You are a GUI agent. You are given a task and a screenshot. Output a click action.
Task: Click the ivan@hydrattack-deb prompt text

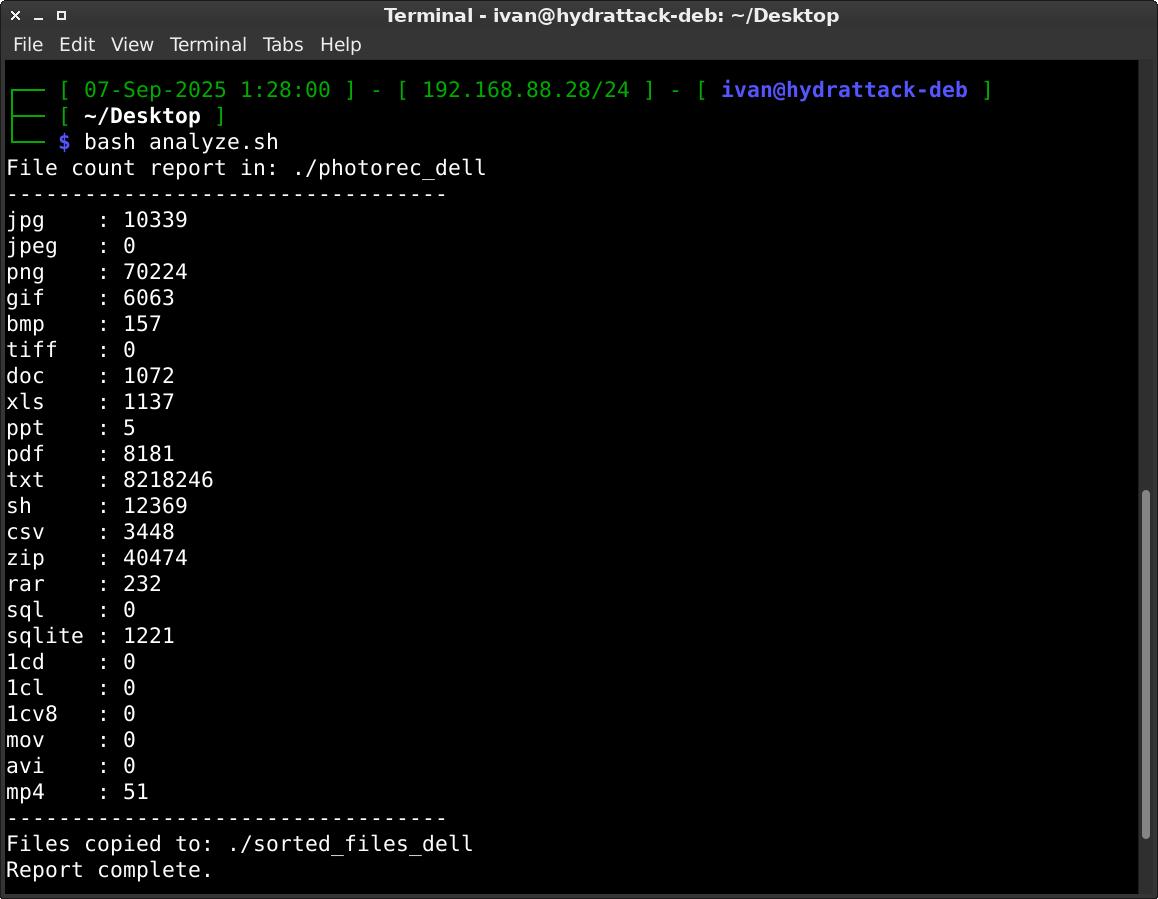coord(844,90)
